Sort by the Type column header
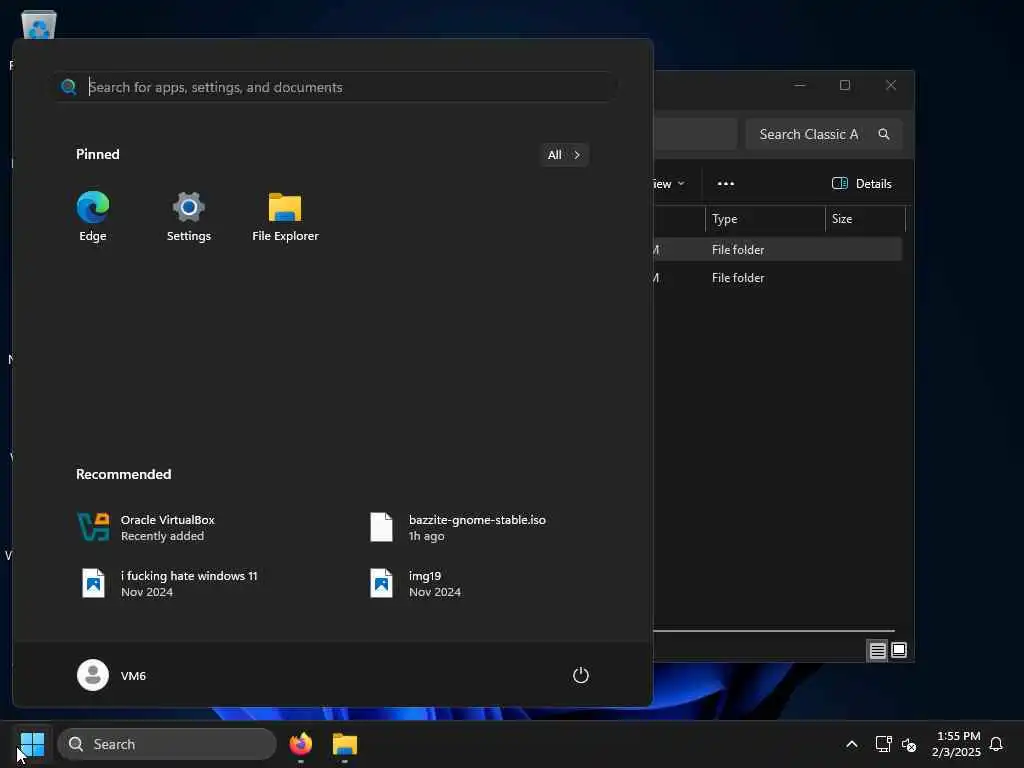Screen dimensions: 1024x768 click(765, 219)
